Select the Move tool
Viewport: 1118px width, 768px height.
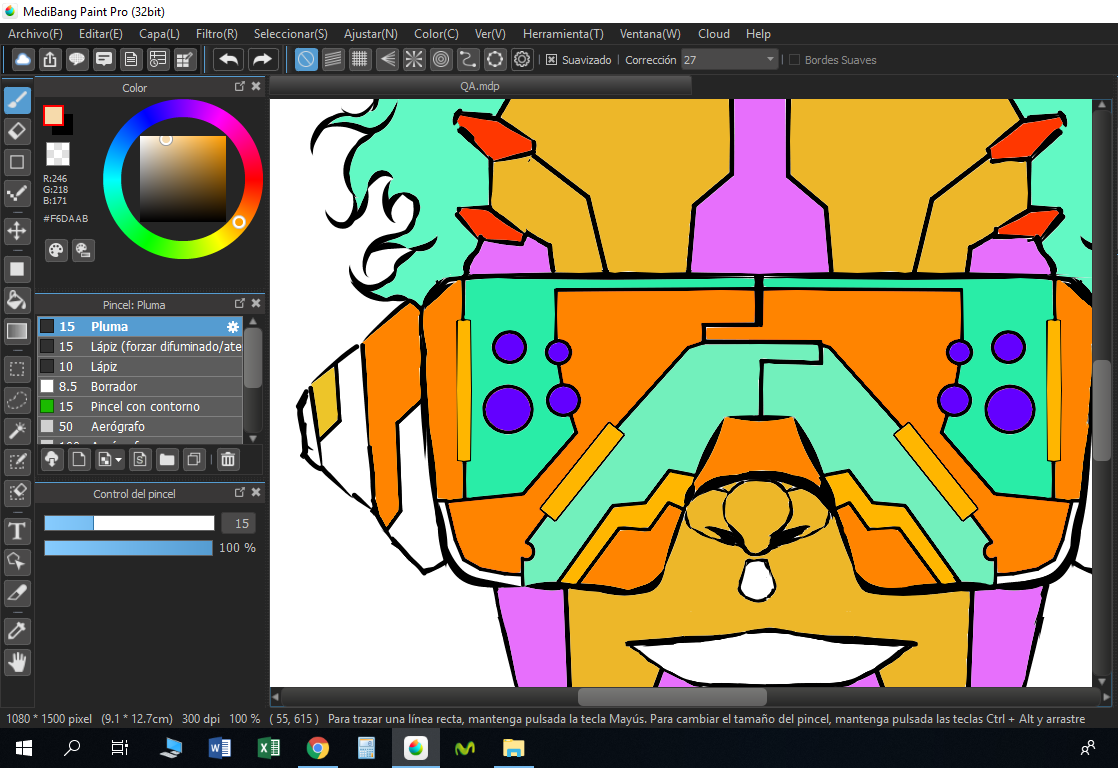point(17,230)
